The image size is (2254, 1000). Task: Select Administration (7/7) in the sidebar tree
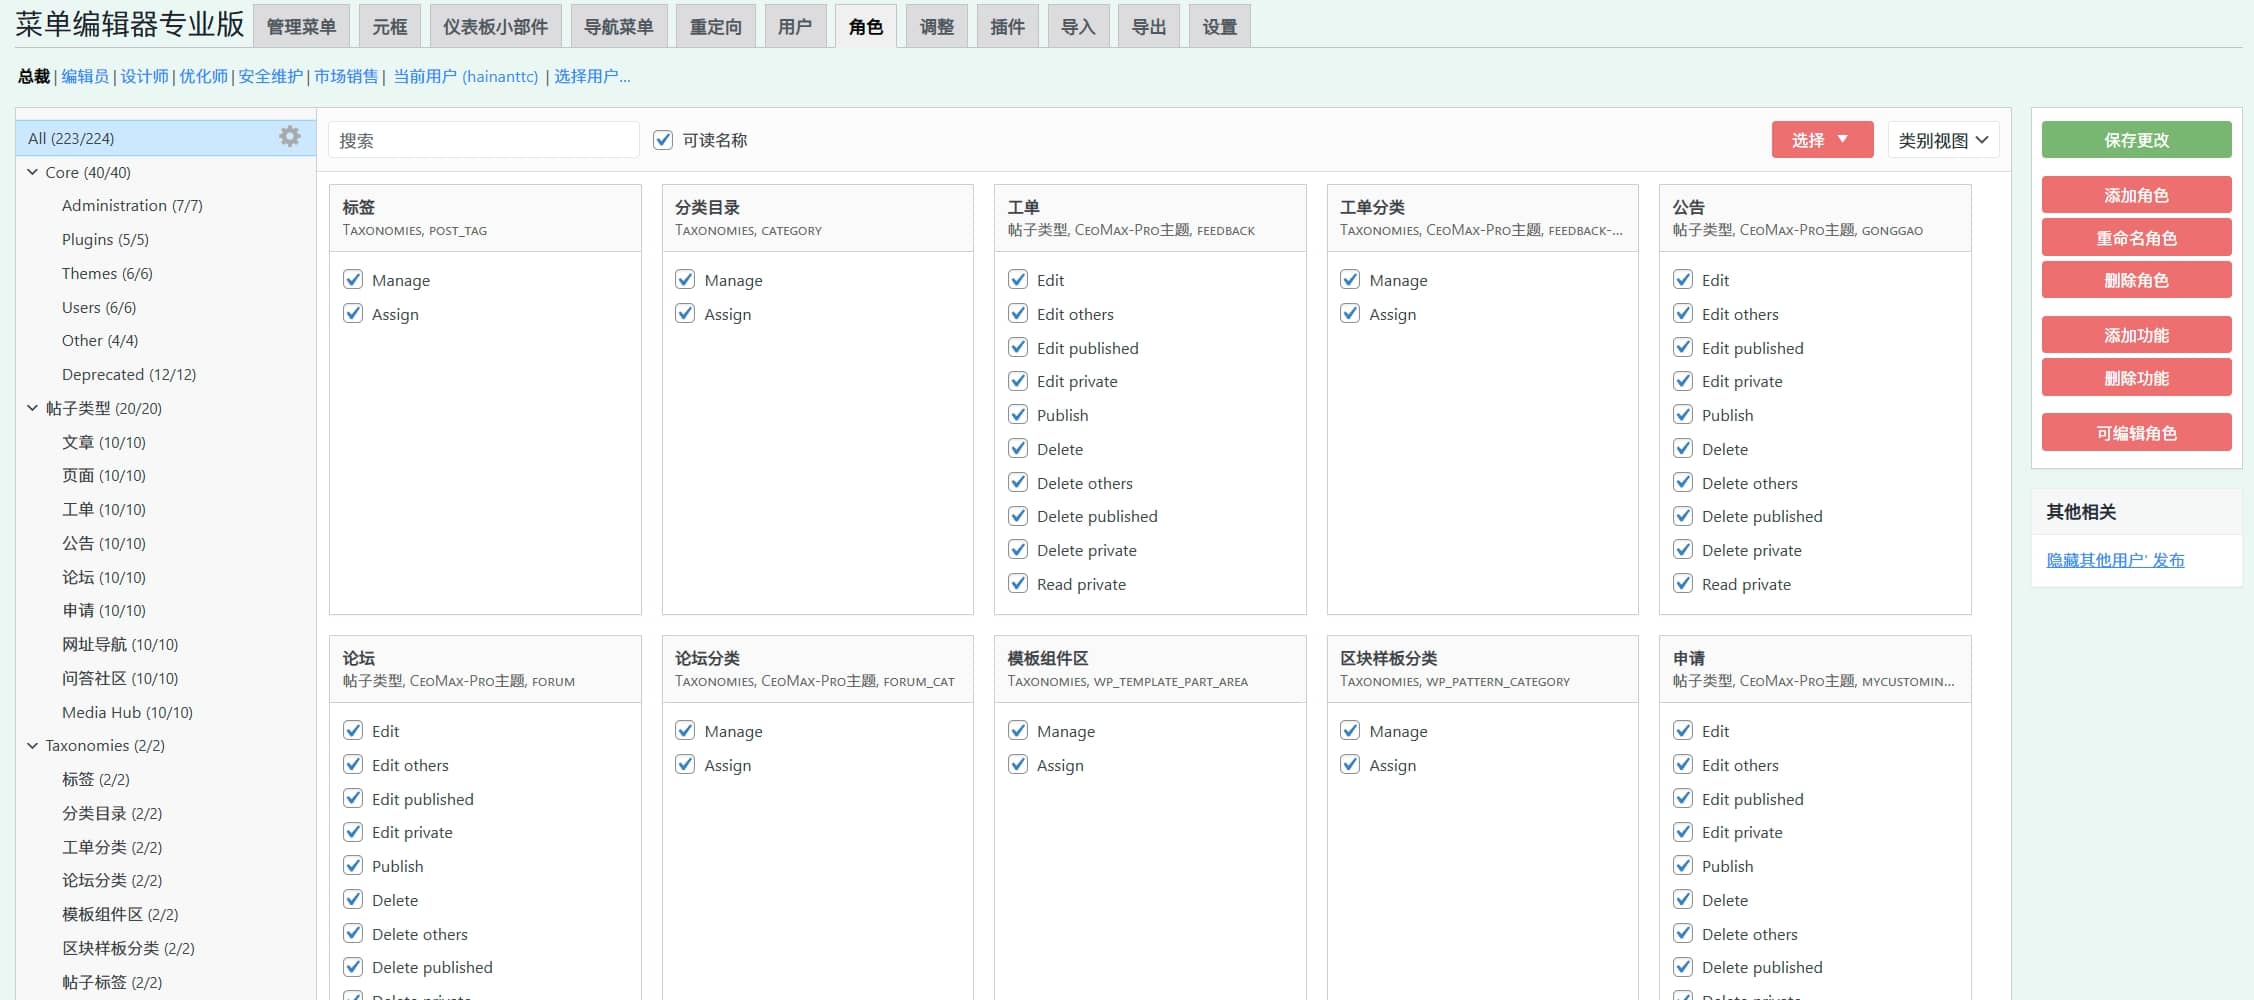coord(132,206)
